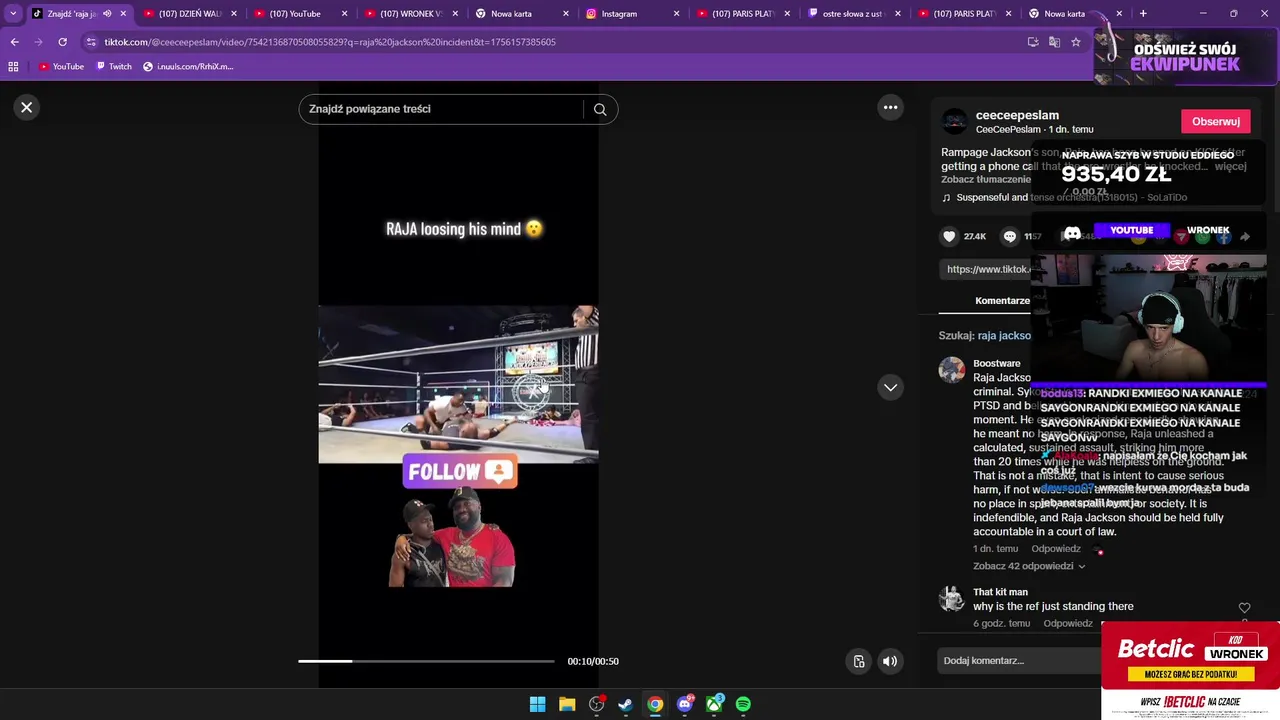Like the video with heart icon

pyautogui.click(x=949, y=236)
